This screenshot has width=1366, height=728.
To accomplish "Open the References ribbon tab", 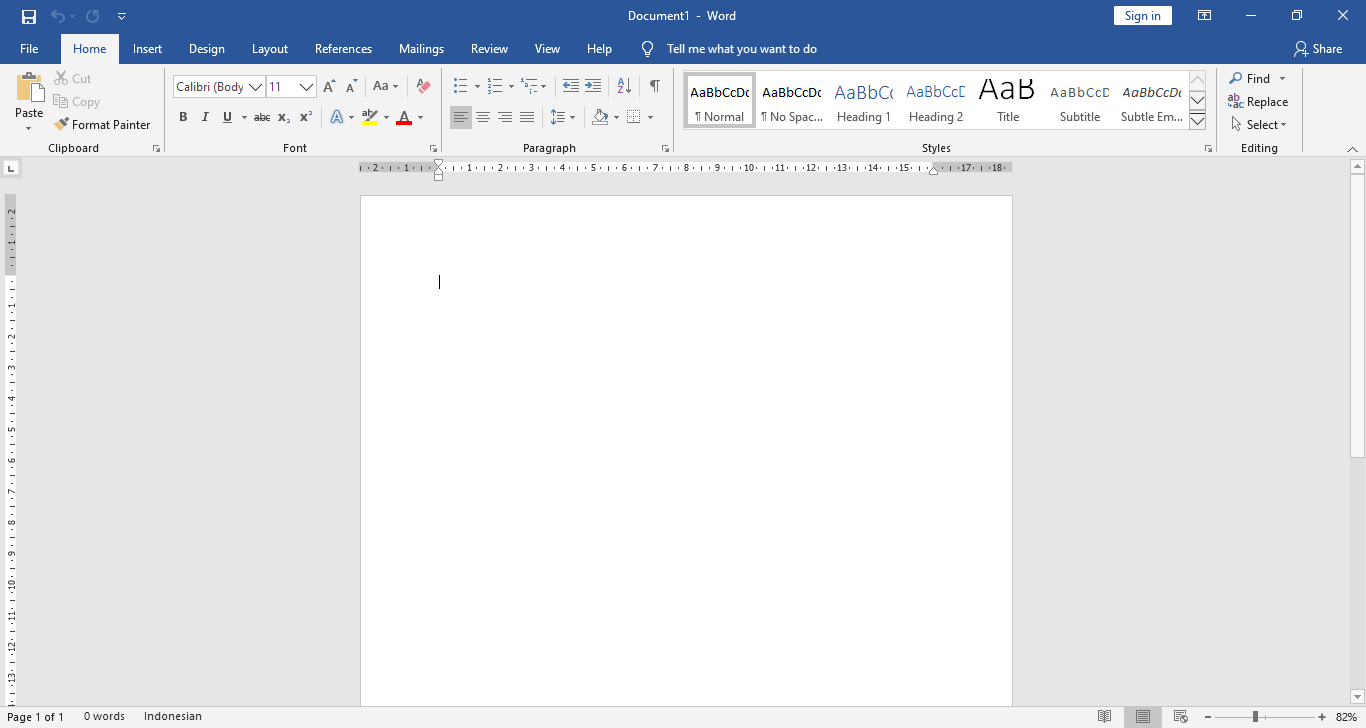I will 343,48.
